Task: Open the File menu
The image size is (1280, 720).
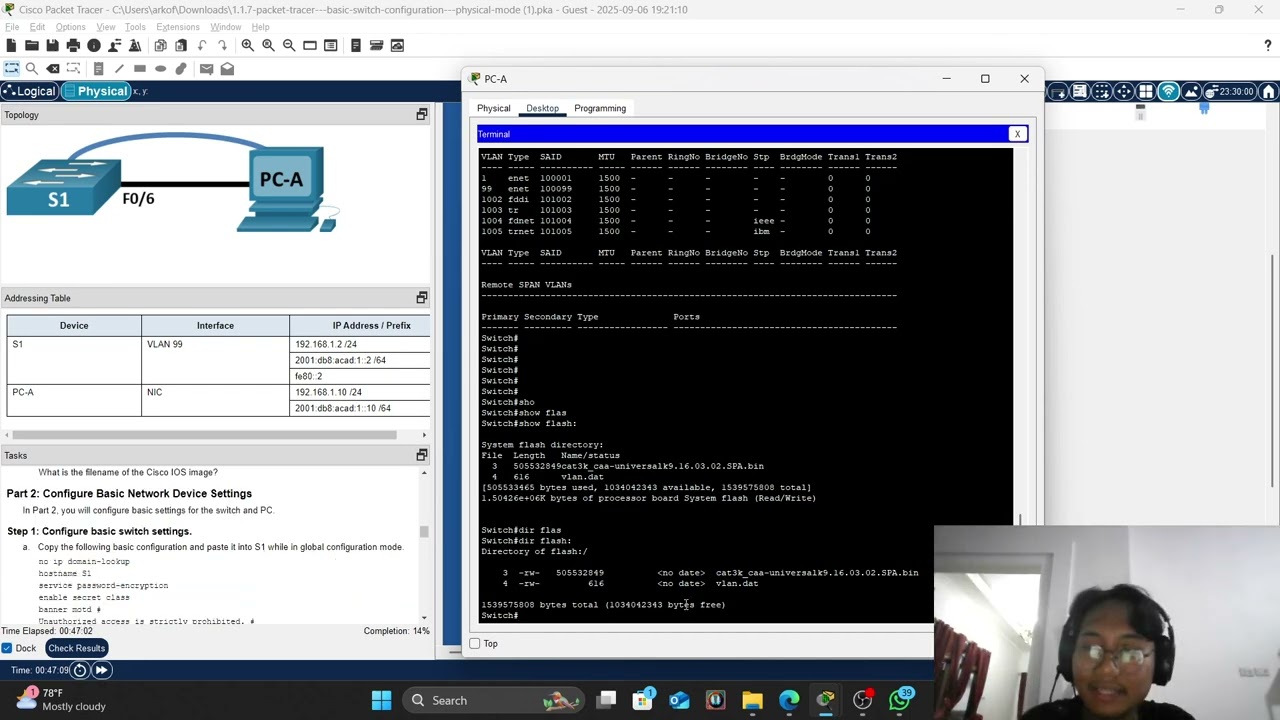Action: click(x=12, y=27)
